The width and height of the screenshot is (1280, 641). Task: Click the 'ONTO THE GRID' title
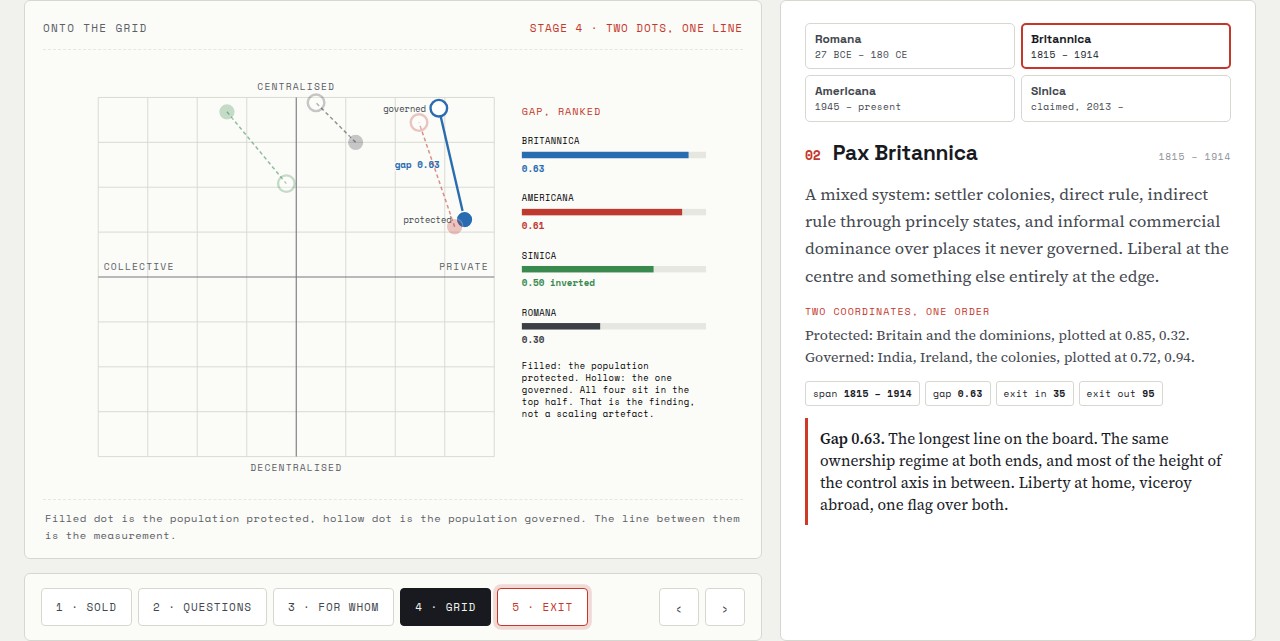click(x=95, y=28)
